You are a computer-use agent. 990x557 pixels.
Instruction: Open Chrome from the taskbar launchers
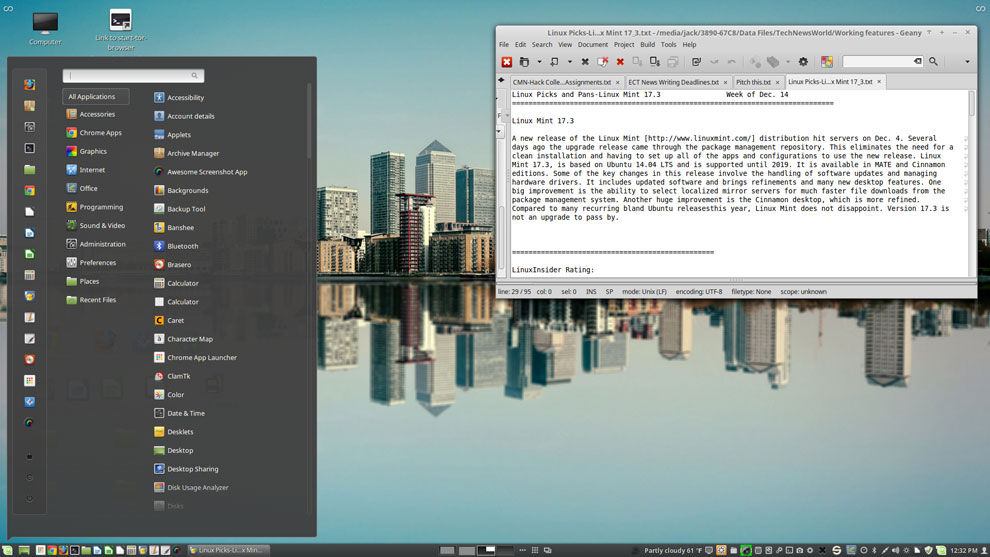(x=52, y=550)
